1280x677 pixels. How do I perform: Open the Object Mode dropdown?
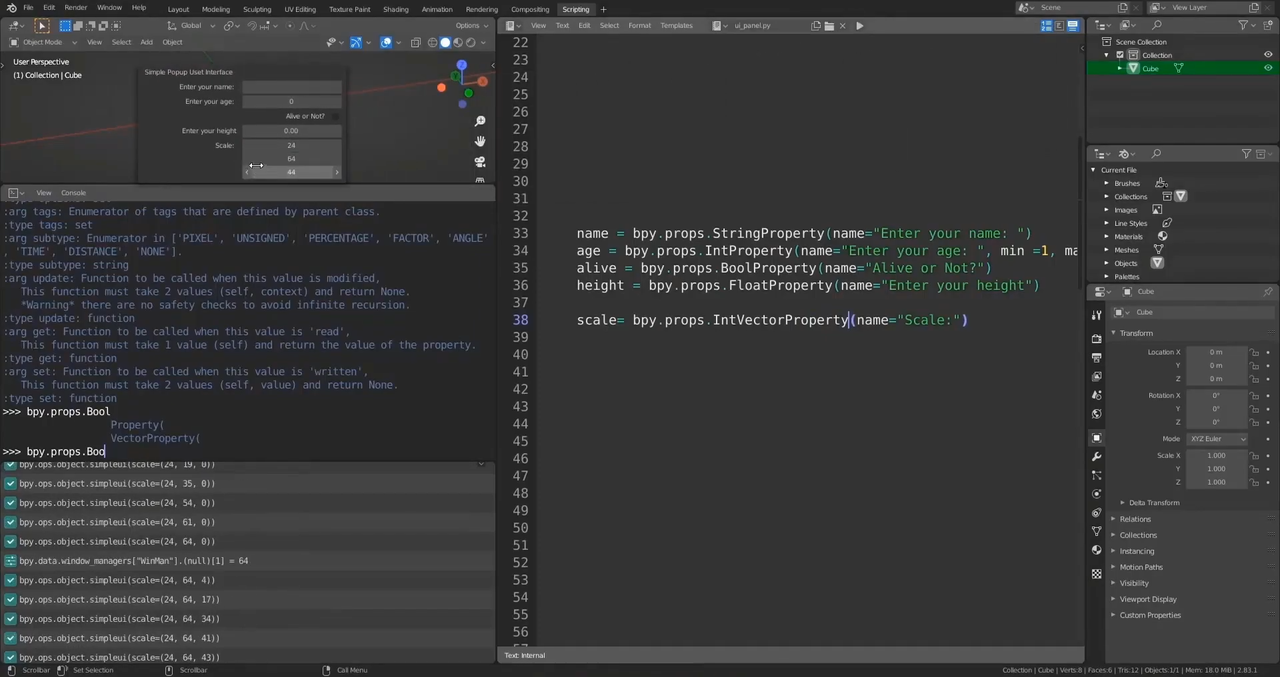(41, 42)
